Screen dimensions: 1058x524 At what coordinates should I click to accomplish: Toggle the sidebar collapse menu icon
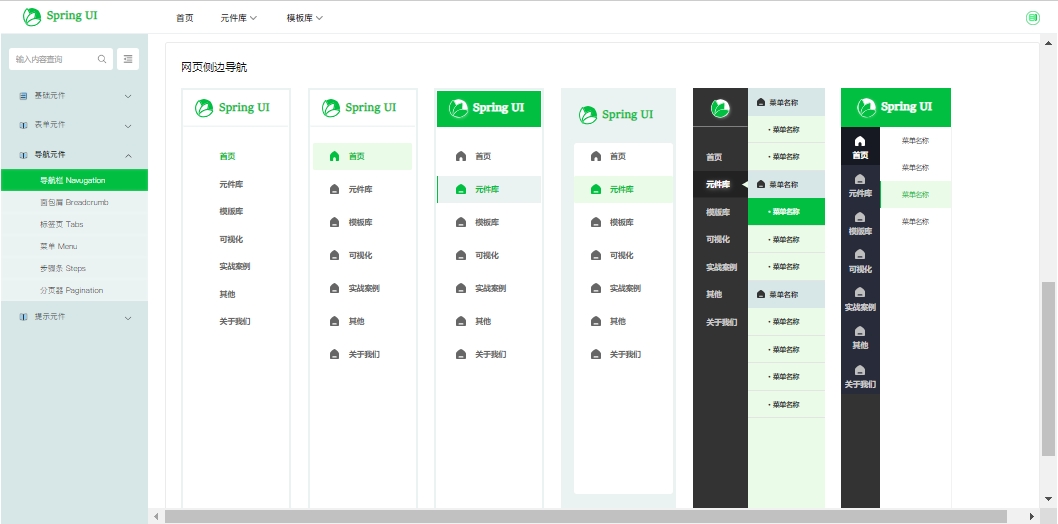click(x=128, y=60)
